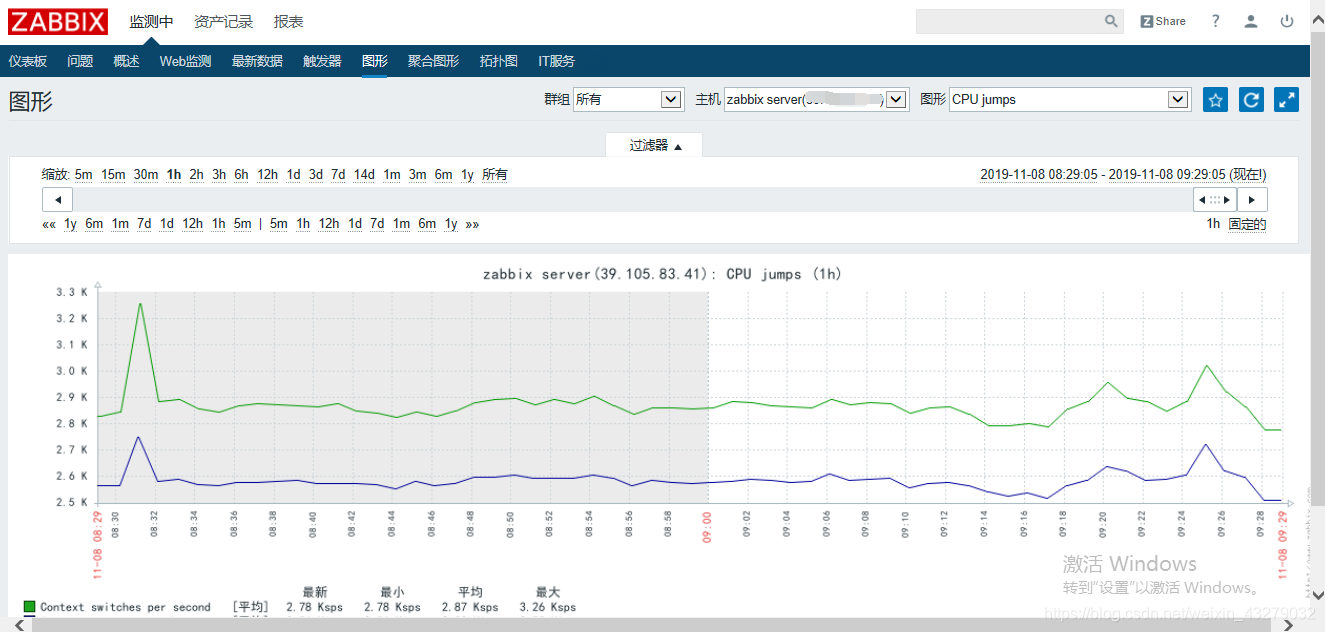Click the horizontal scrollbar at bottom
Image resolution: width=1325 pixels, height=632 pixels.
[x=650, y=625]
